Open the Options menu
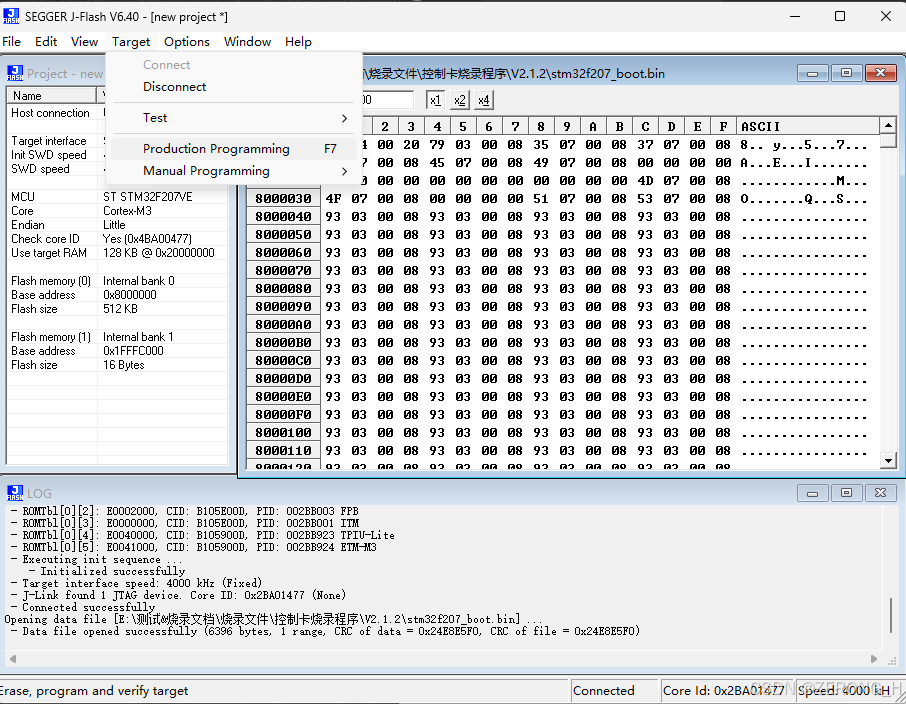Viewport: 906px width, 704px height. pyautogui.click(x=187, y=42)
